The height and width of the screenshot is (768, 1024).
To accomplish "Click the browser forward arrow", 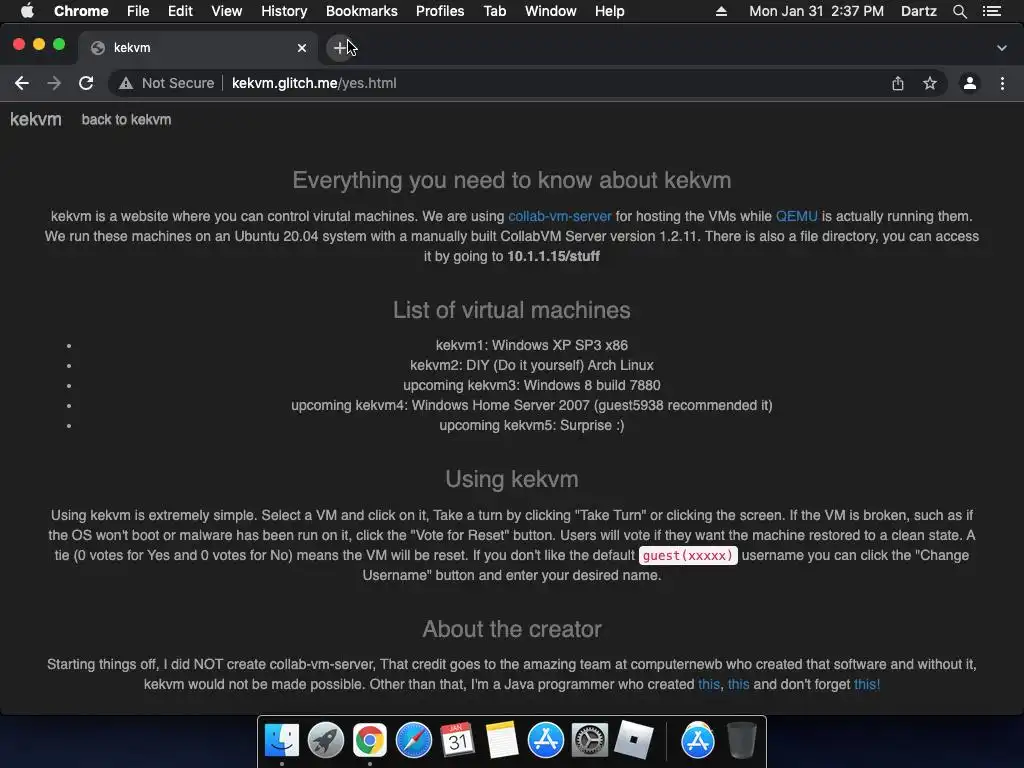I will click(x=54, y=83).
